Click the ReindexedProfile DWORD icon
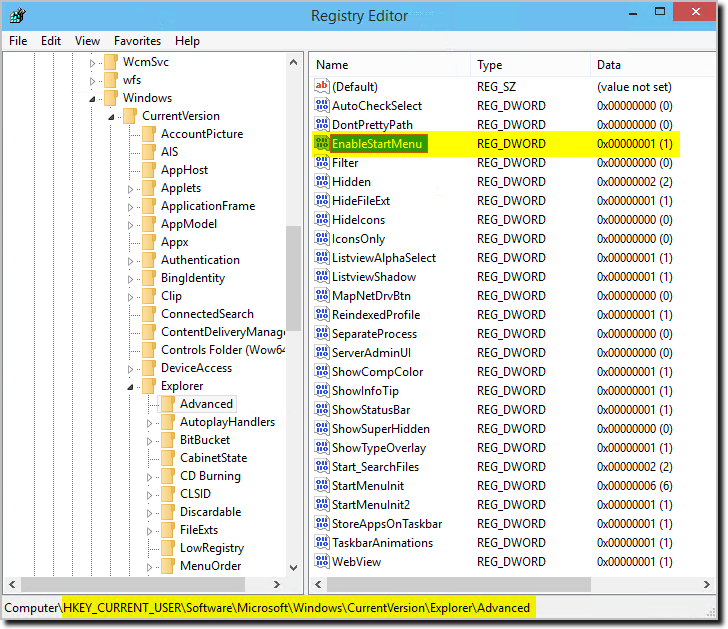This screenshot has width=728, height=629. tap(321, 315)
